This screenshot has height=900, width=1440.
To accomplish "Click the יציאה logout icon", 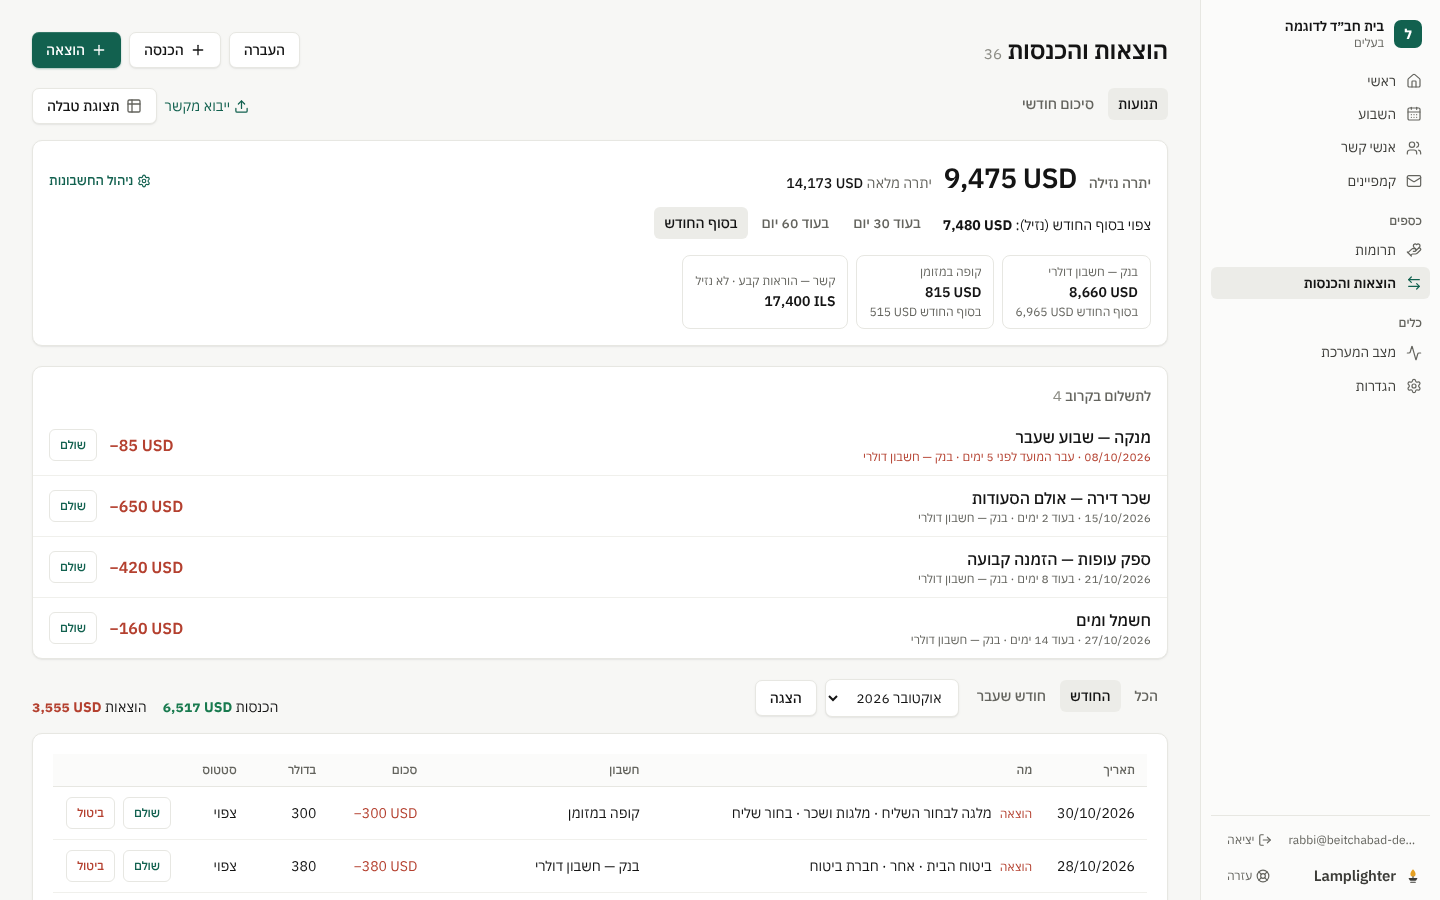I will point(1265,840).
